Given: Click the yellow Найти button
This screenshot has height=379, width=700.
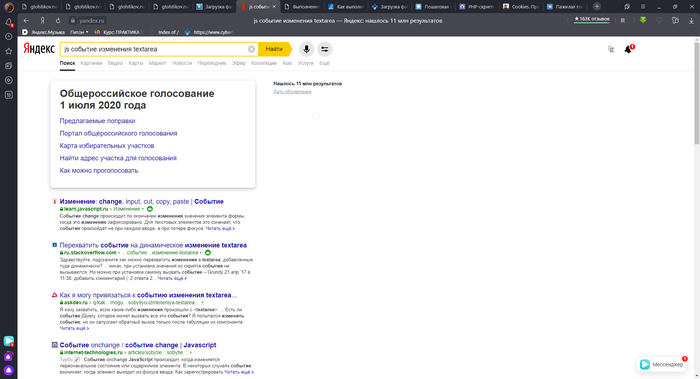Looking at the screenshot, I should coord(274,49).
